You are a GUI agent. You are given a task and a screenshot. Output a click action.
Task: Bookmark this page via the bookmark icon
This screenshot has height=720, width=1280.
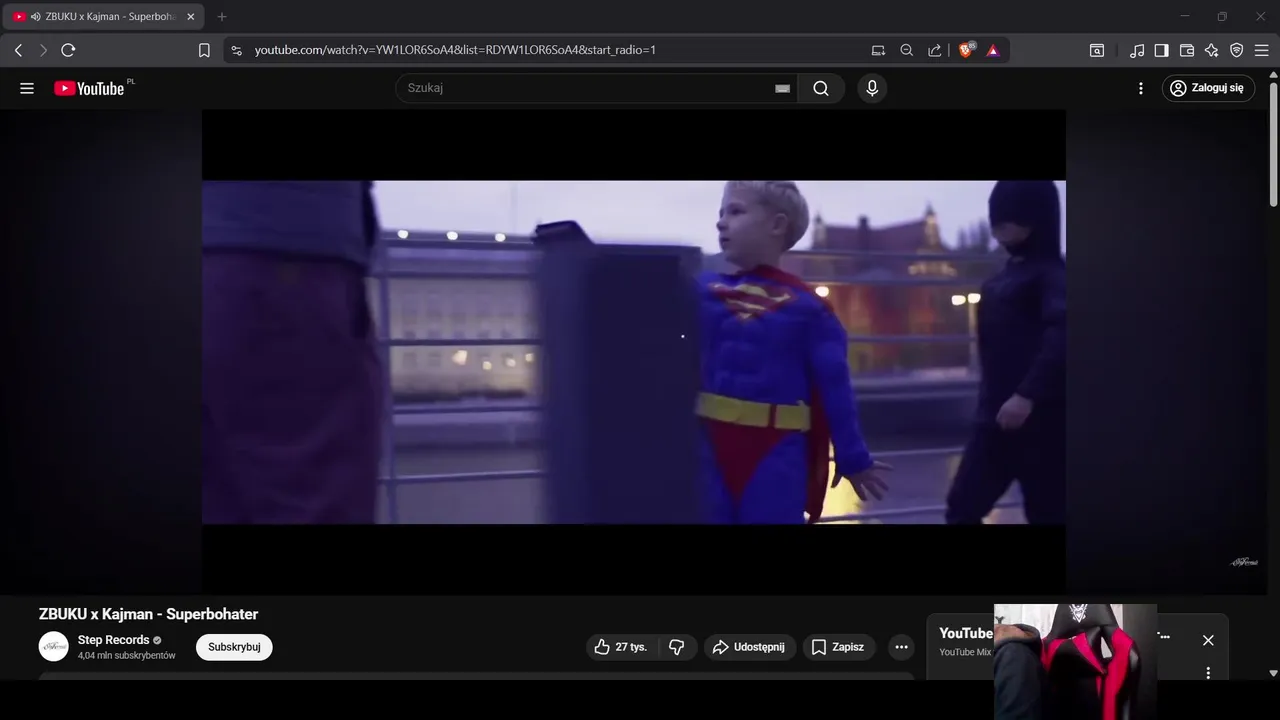click(204, 50)
